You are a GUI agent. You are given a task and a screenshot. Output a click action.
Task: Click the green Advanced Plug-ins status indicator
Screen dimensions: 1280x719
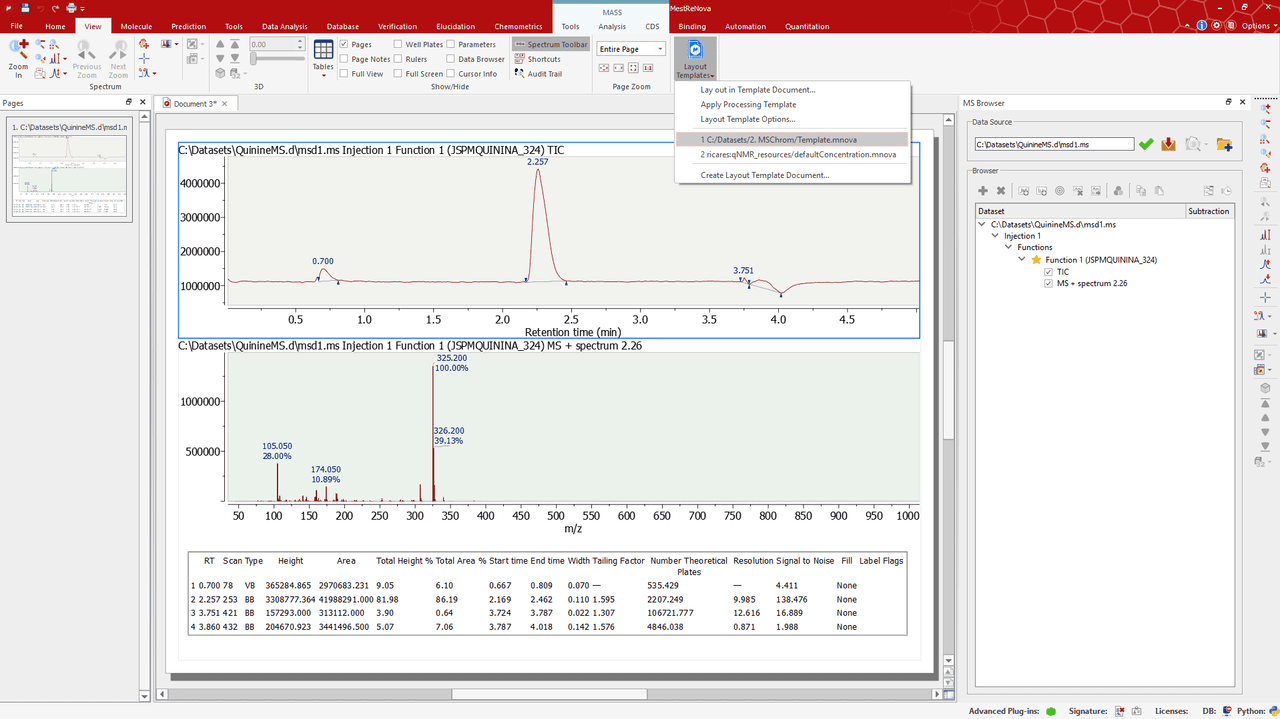(1051, 711)
